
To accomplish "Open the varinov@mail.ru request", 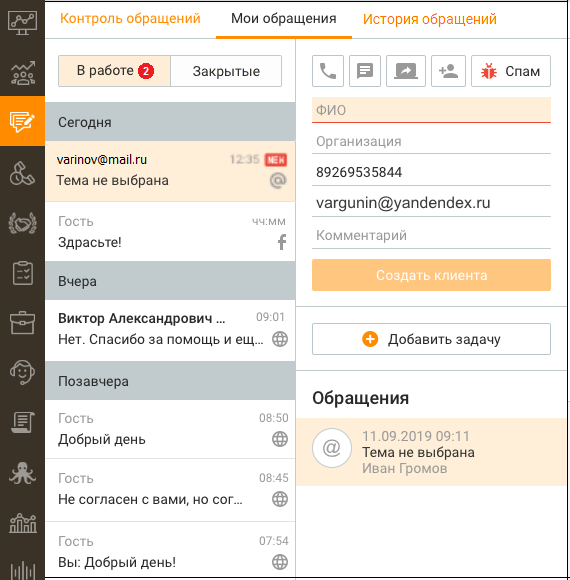I will (x=170, y=171).
